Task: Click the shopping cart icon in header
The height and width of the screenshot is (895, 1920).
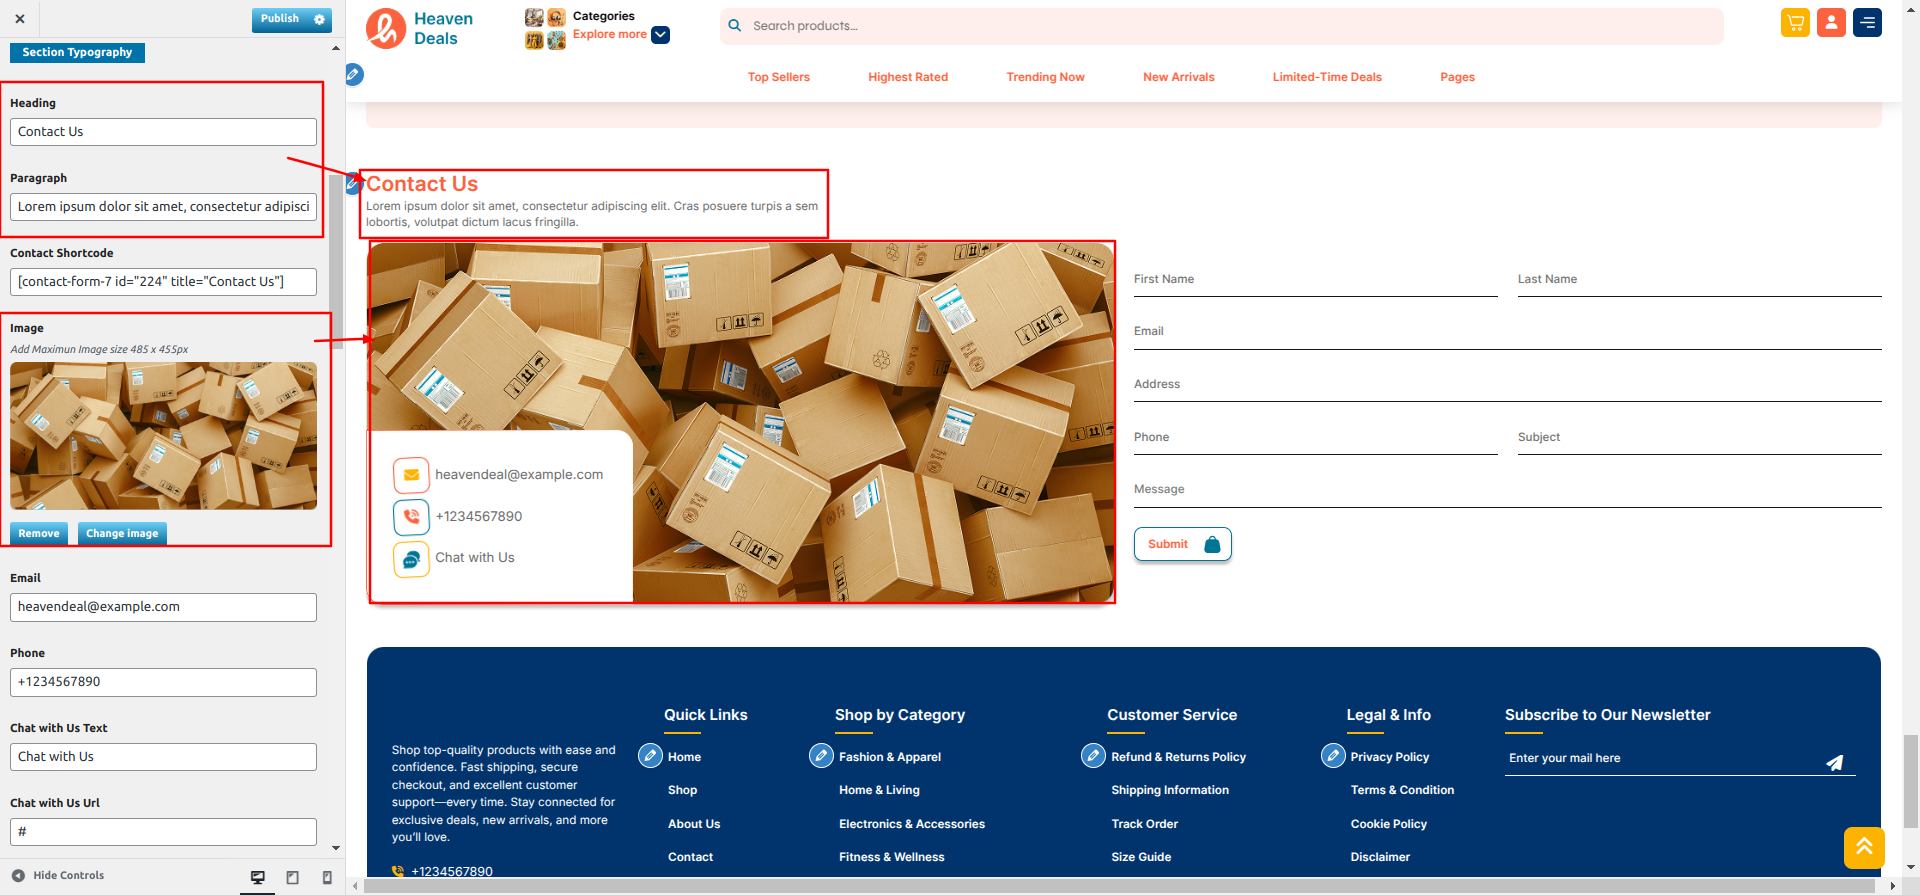Action: (x=1795, y=23)
